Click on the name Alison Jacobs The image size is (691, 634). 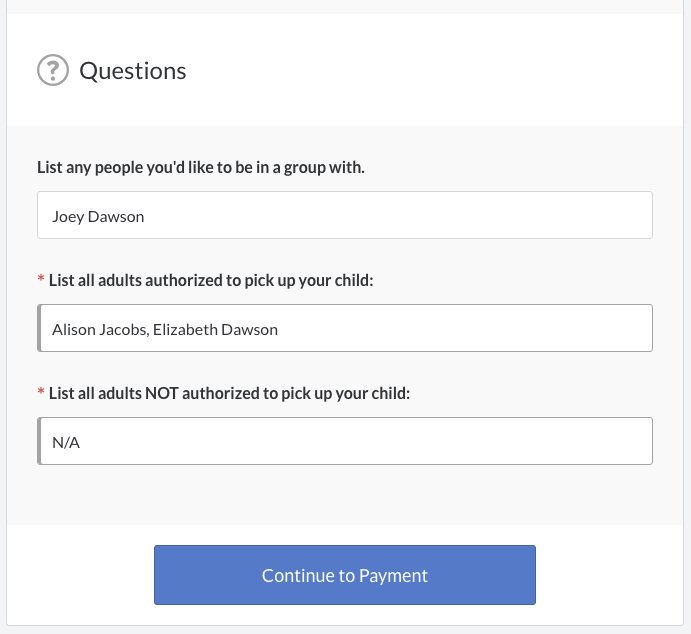click(99, 329)
